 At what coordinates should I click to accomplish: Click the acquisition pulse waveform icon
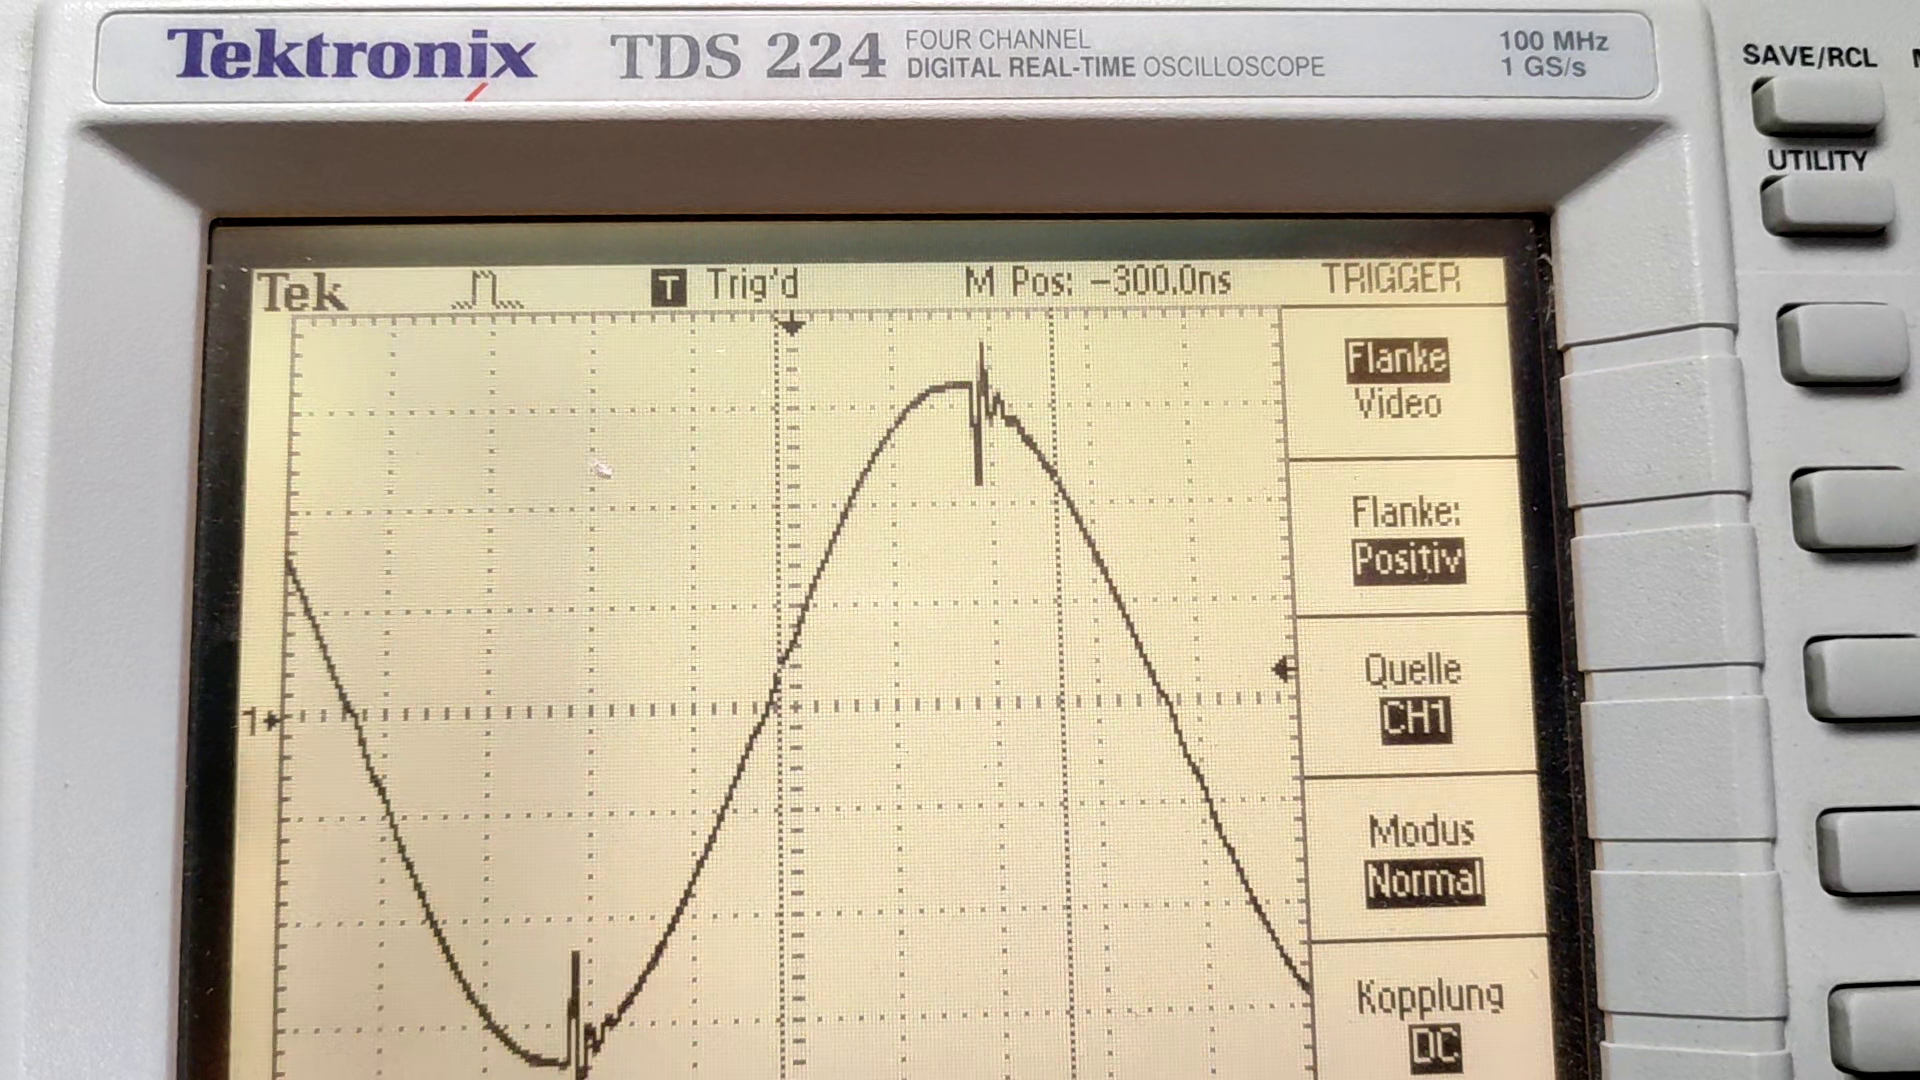[x=487, y=289]
